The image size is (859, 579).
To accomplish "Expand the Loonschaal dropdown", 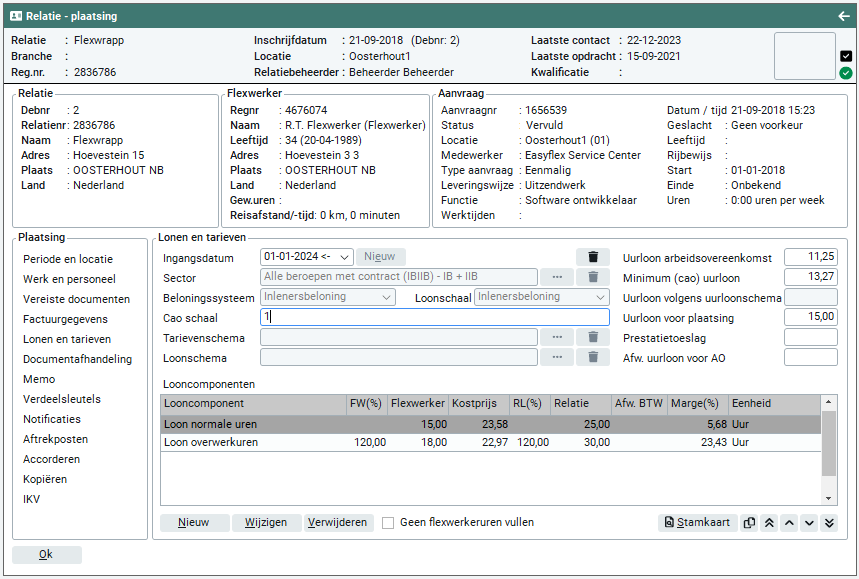I will pos(600,297).
